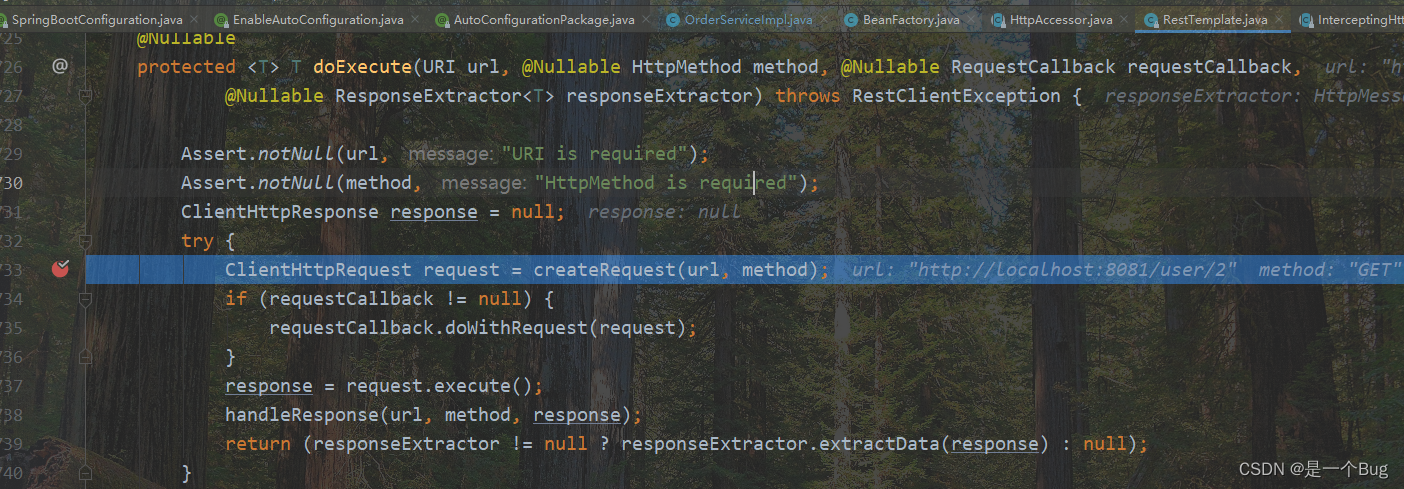1404x489 pixels.
Task: Select AutoConfigurationPackage.java tab
Action: pos(544,19)
